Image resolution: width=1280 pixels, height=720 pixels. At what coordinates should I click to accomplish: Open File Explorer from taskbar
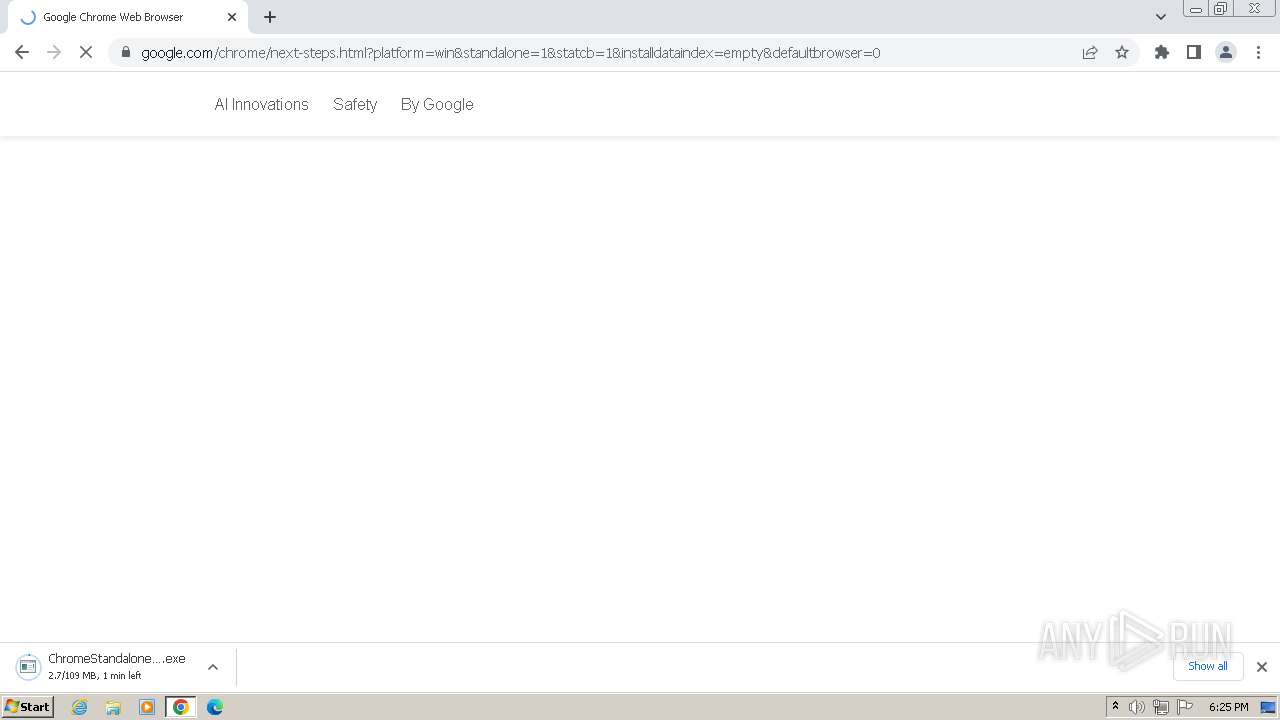click(113, 707)
